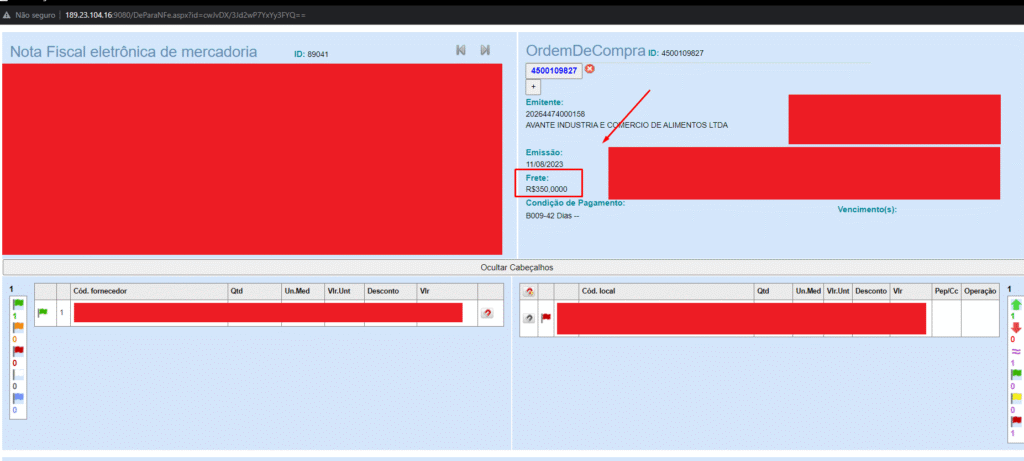The height and width of the screenshot is (461, 1024).
Task: Click the header icon in purchase order table
Action: pos(529,291)
